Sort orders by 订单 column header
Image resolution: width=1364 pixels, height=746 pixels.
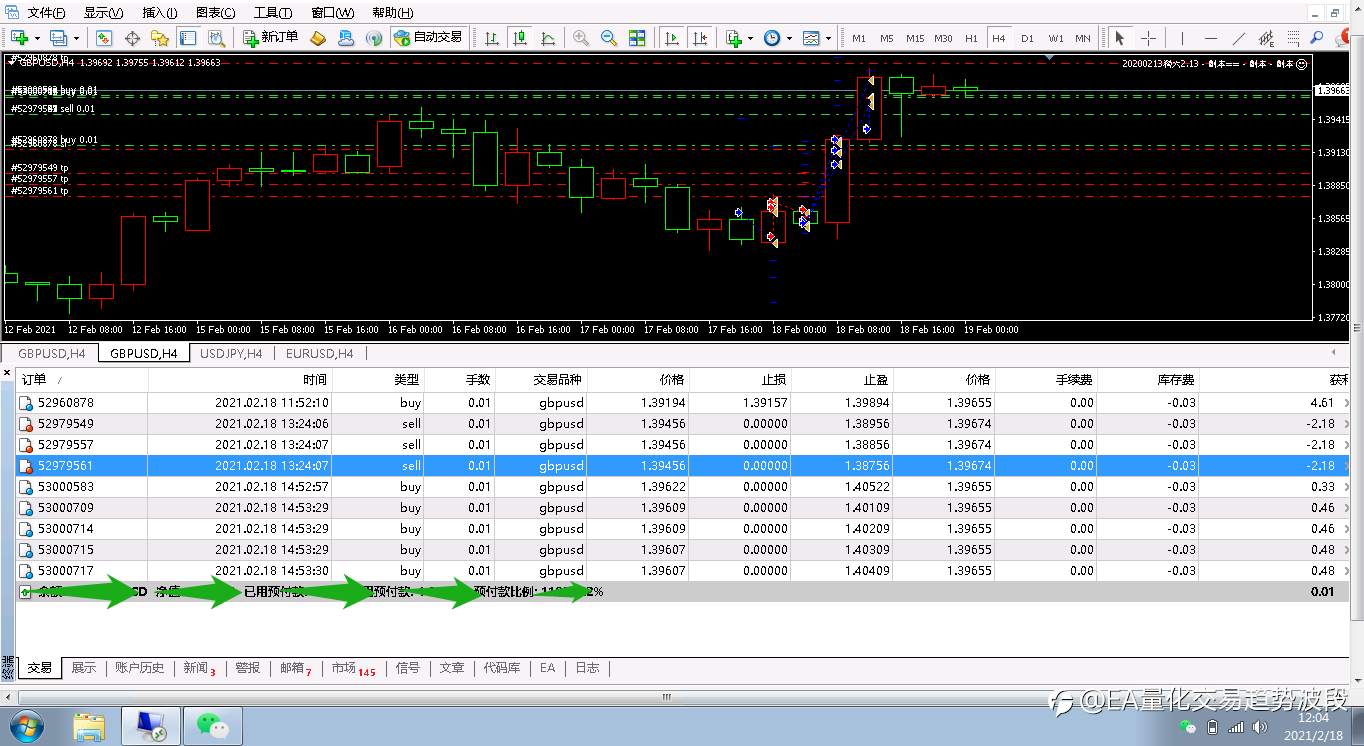(82, 380)
